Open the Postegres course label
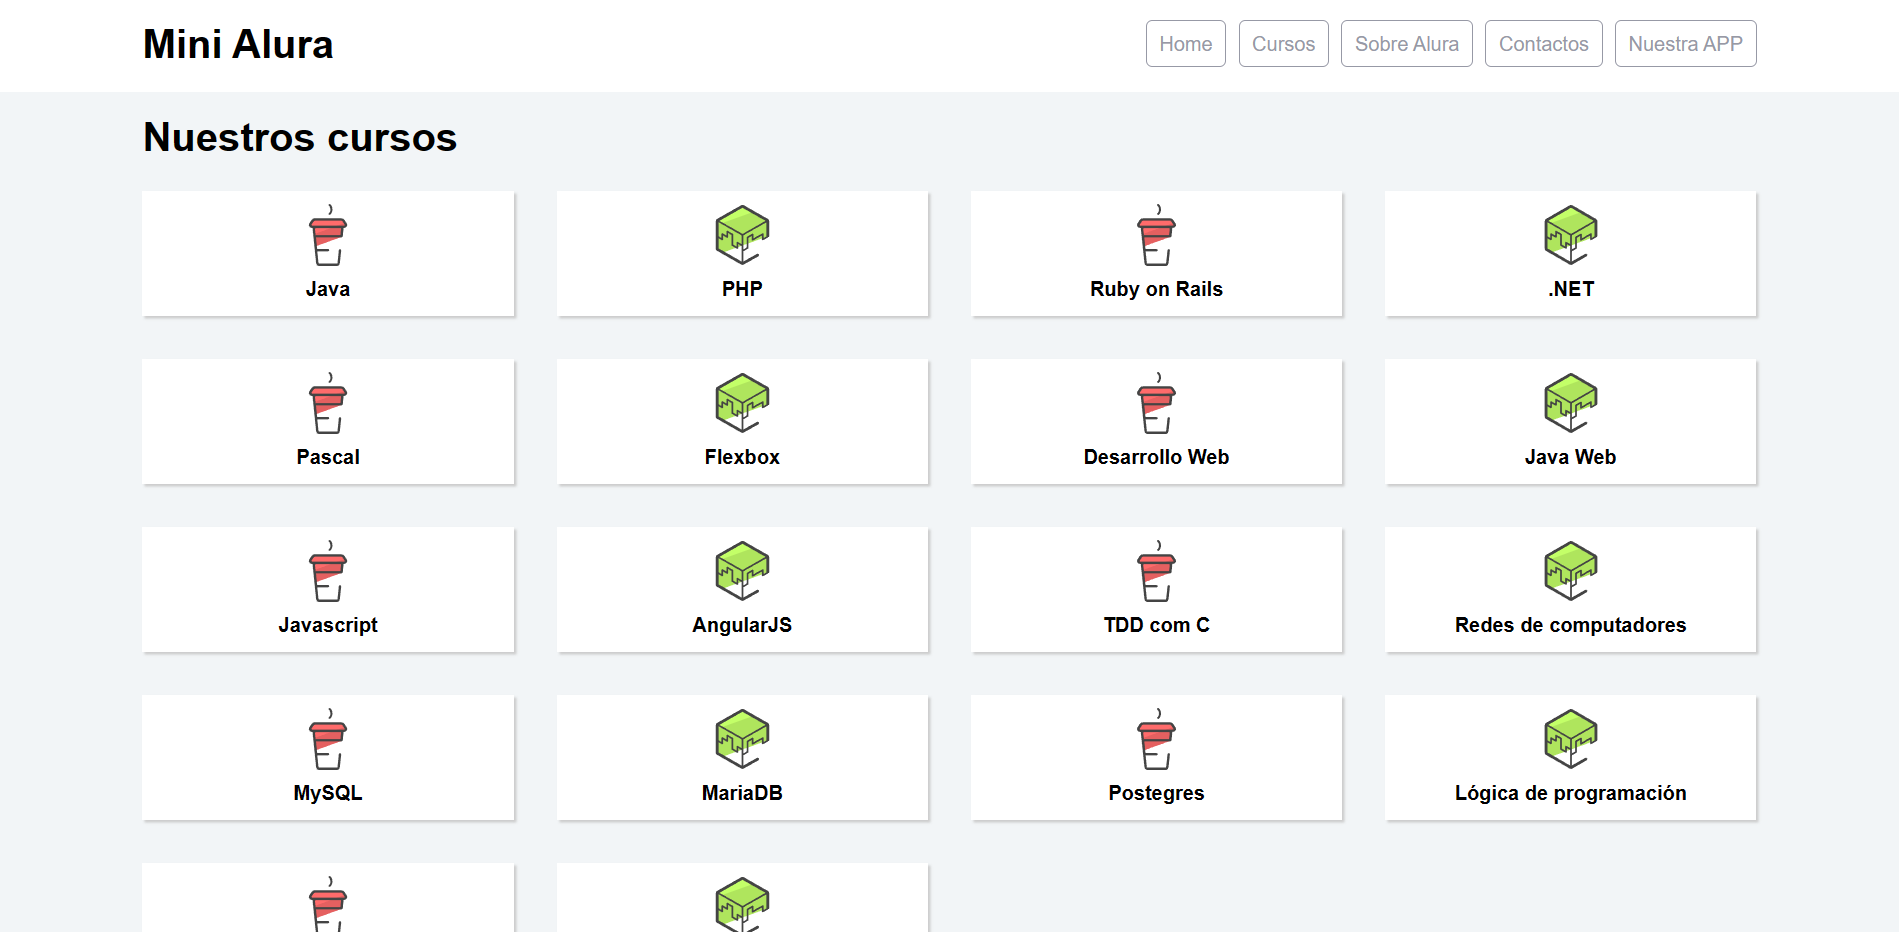Image resolution: width=1899 pixels, height=932 pixels. click(1156, 793)
